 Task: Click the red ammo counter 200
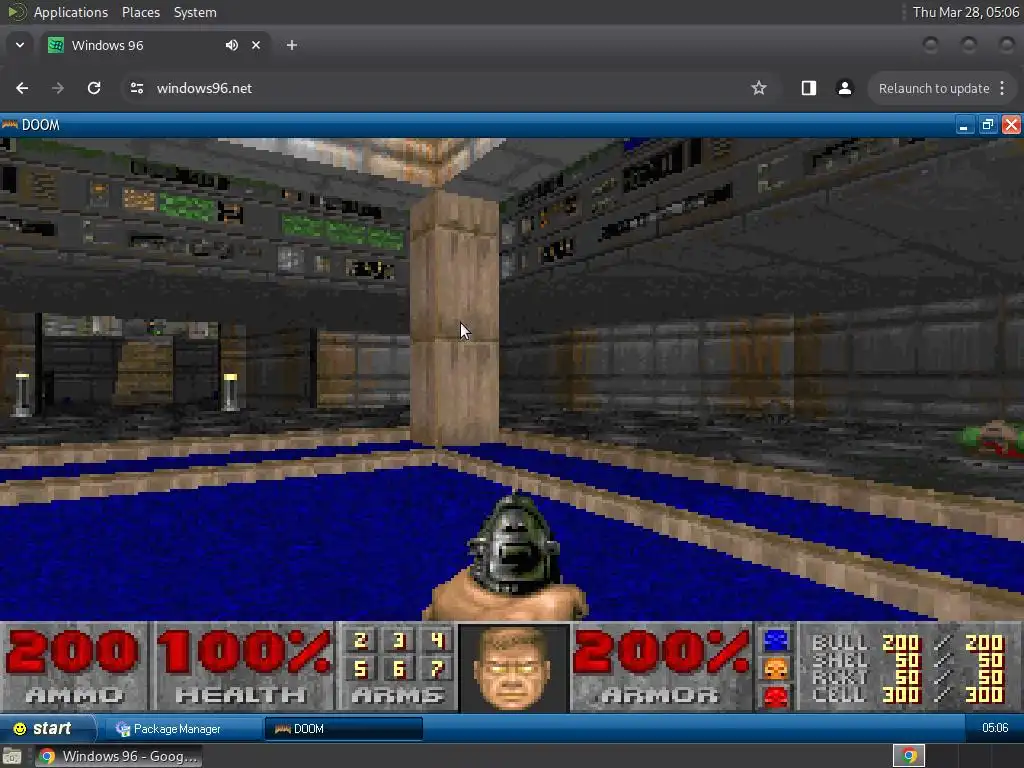73,653
